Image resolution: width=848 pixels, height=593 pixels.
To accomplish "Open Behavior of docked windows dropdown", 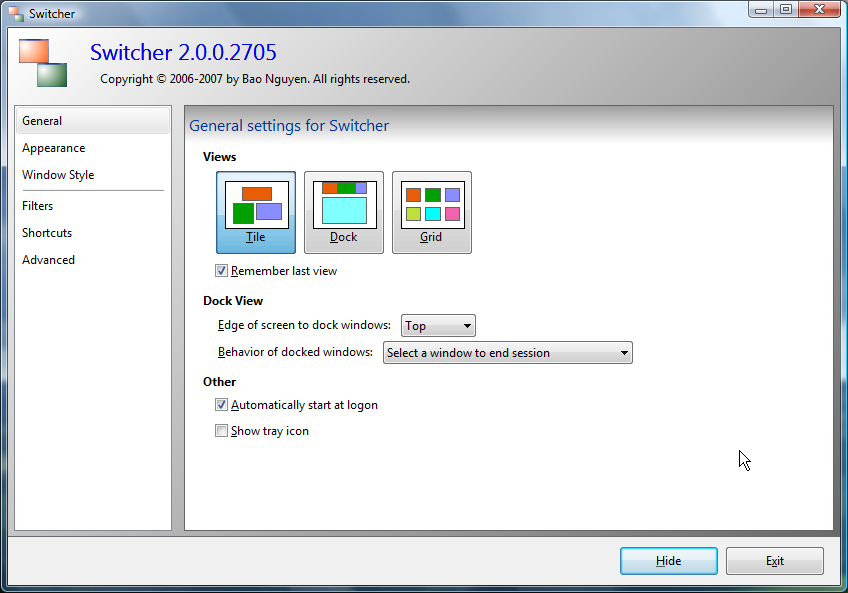I will (508, 353).
